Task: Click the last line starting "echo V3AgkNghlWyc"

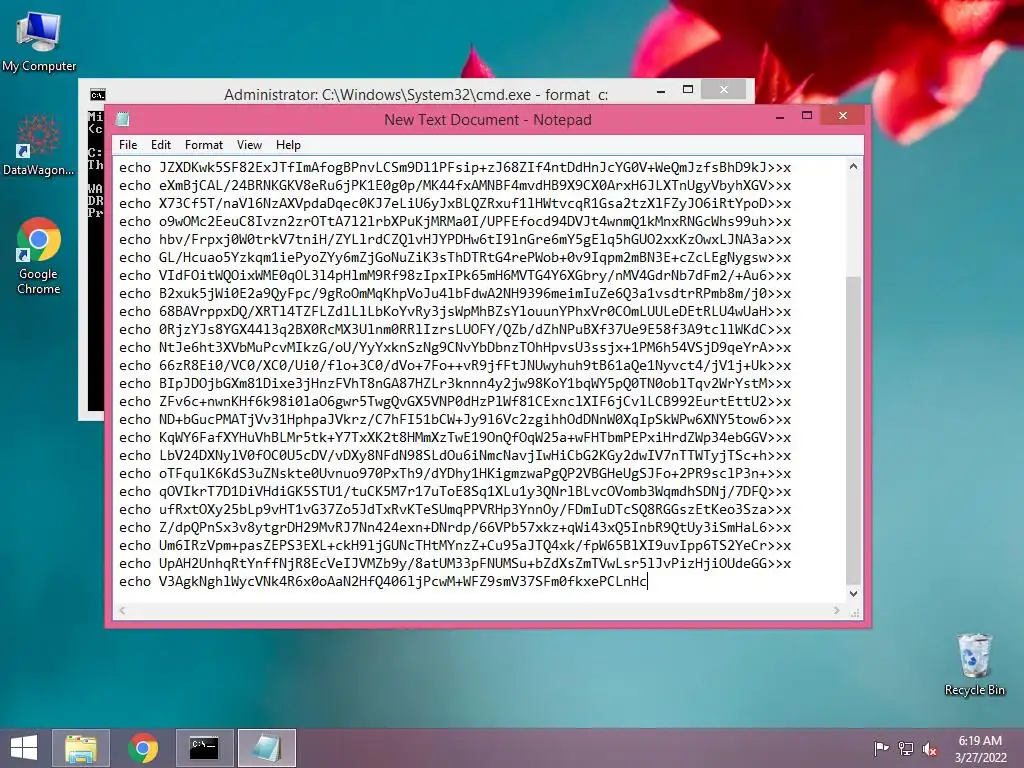Action: (x=383, y=582)
